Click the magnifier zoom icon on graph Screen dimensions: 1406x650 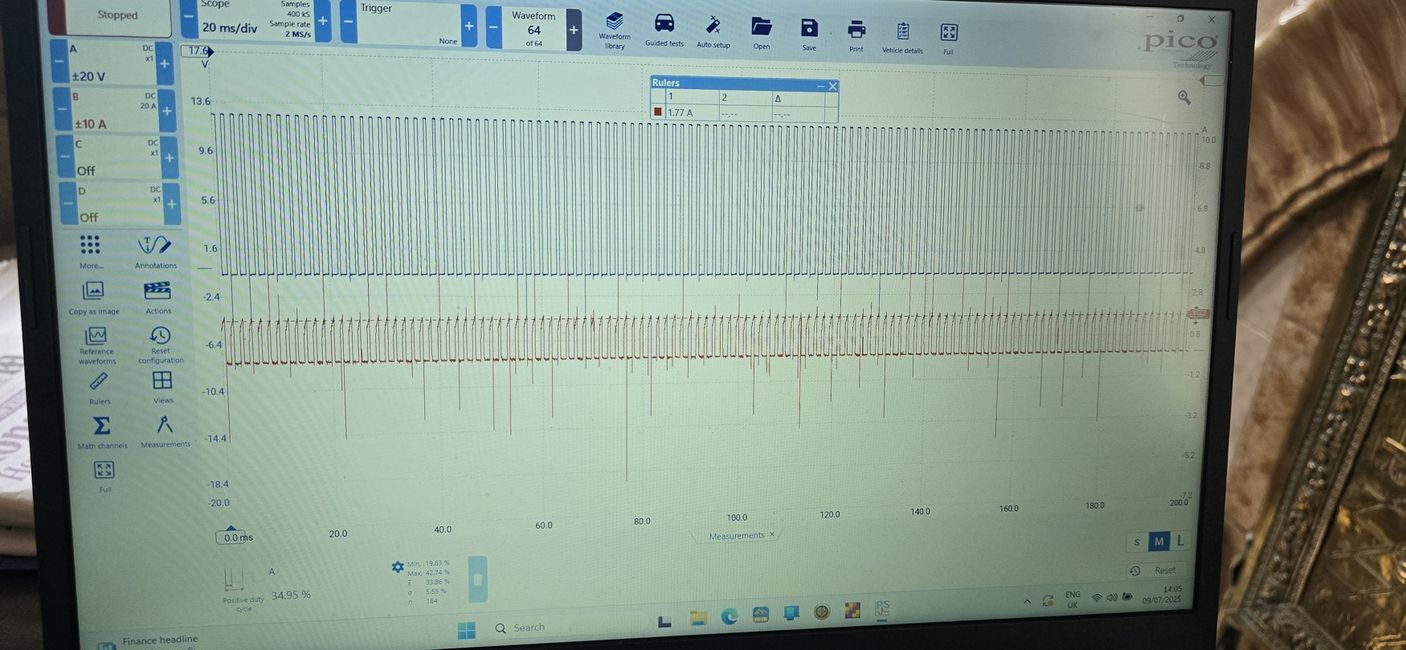[1184, 97]
